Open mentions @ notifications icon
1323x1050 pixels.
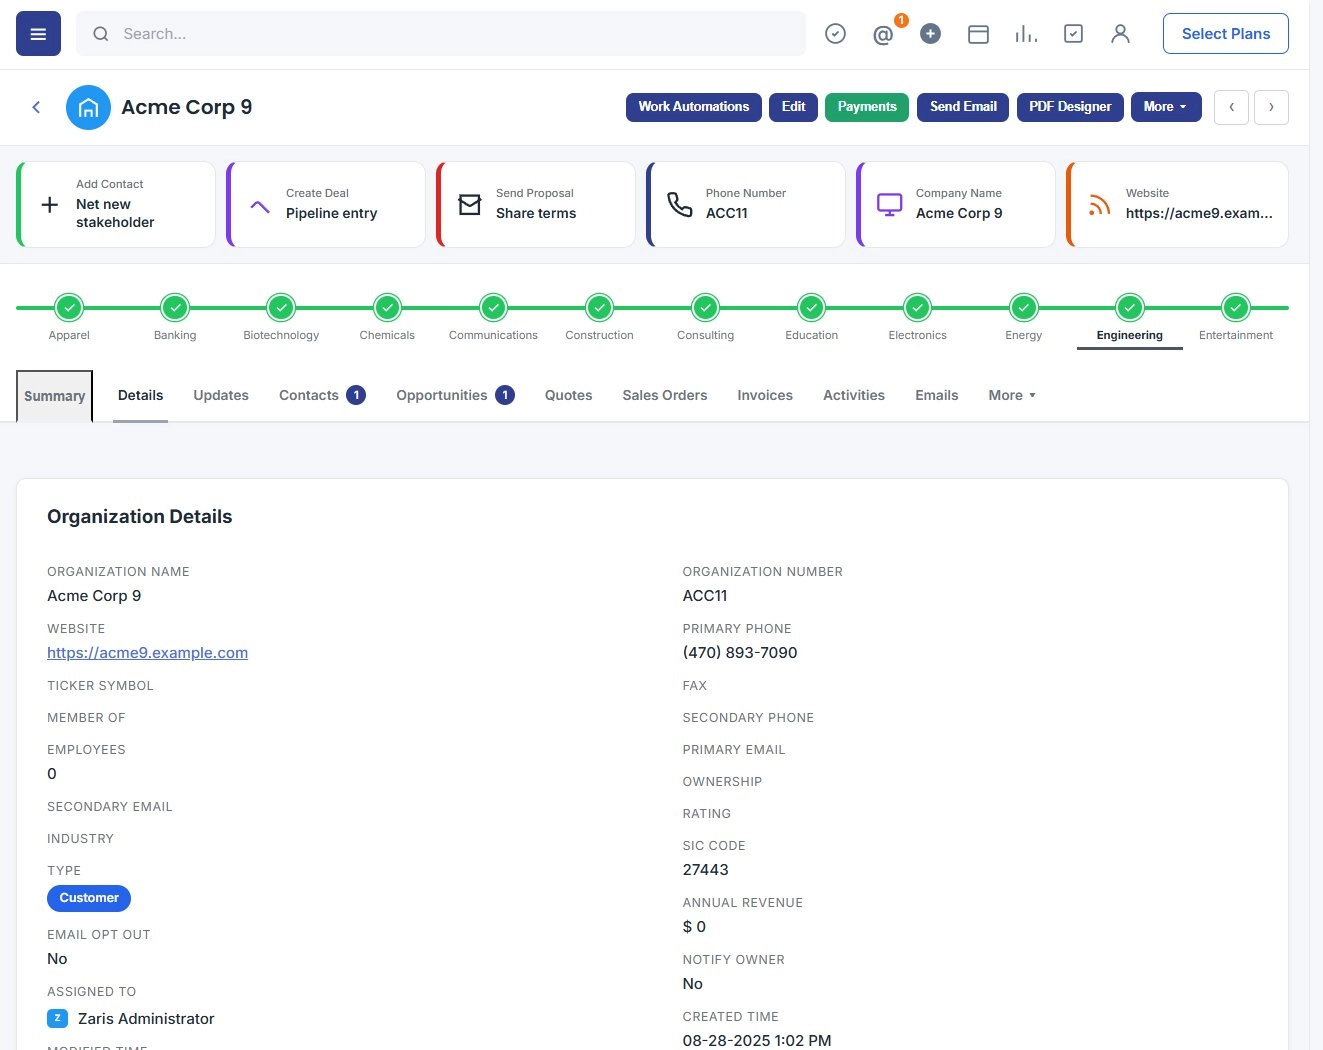(883, 35)
